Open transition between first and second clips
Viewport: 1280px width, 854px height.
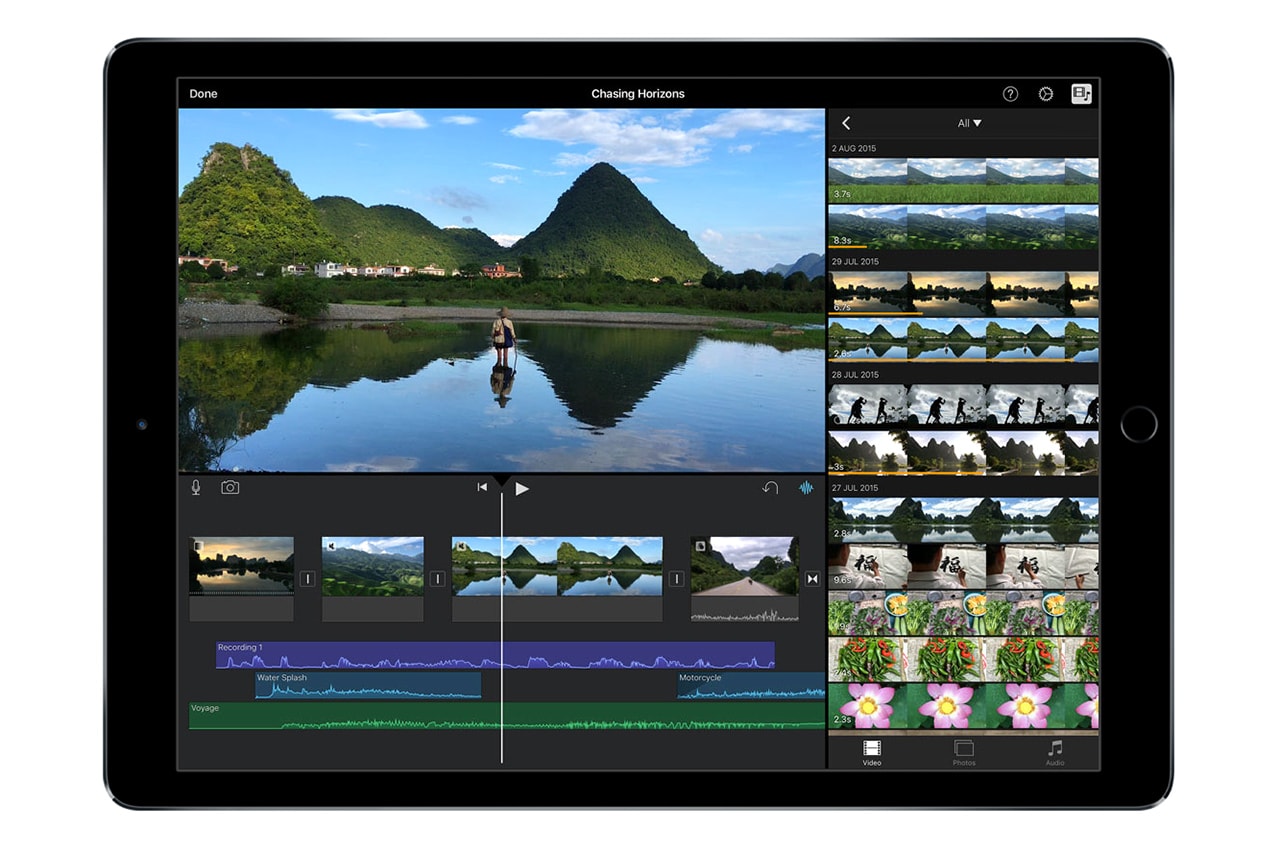(308, 579)
